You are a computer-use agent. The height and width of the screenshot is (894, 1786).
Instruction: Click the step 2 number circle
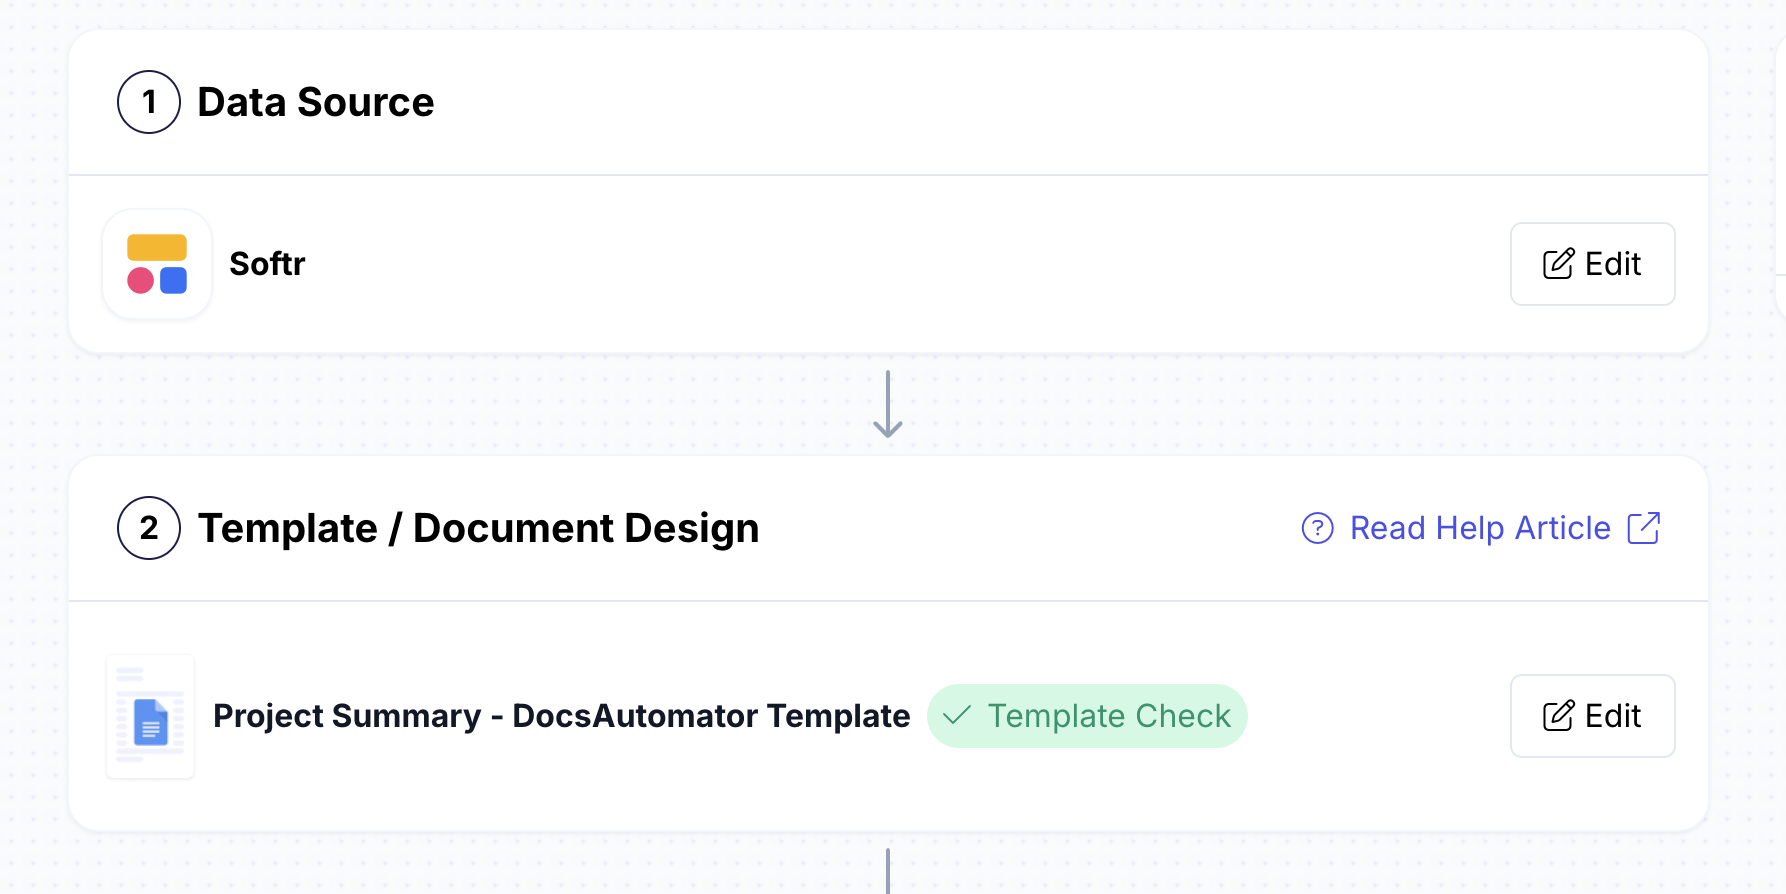pyautogui.click(x=149, y=528)
